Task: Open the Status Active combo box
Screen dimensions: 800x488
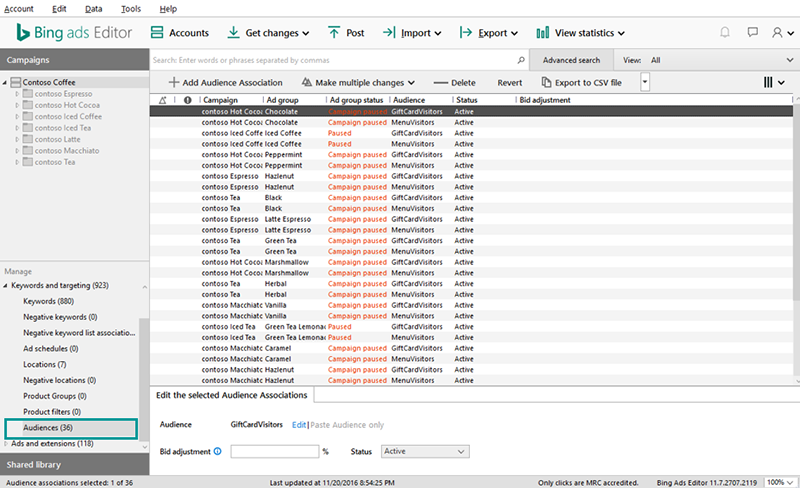Action: tap(425, 451)
